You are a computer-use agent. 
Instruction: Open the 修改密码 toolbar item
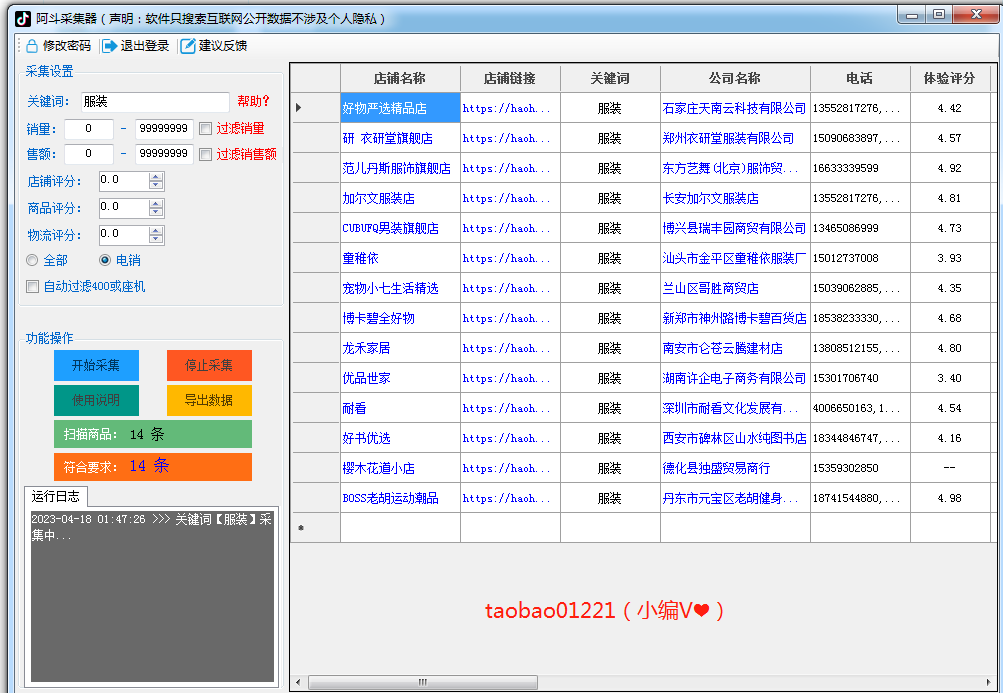pos(59,45)
